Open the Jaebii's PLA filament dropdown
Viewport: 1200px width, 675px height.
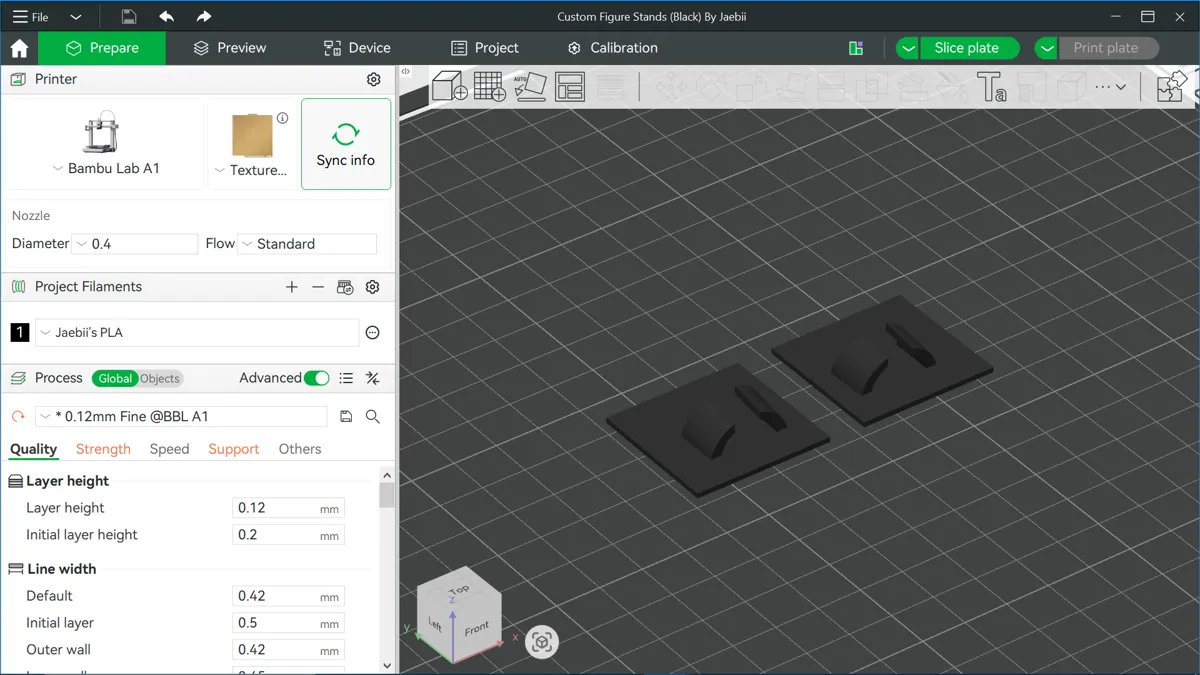(x=197, y=333)
